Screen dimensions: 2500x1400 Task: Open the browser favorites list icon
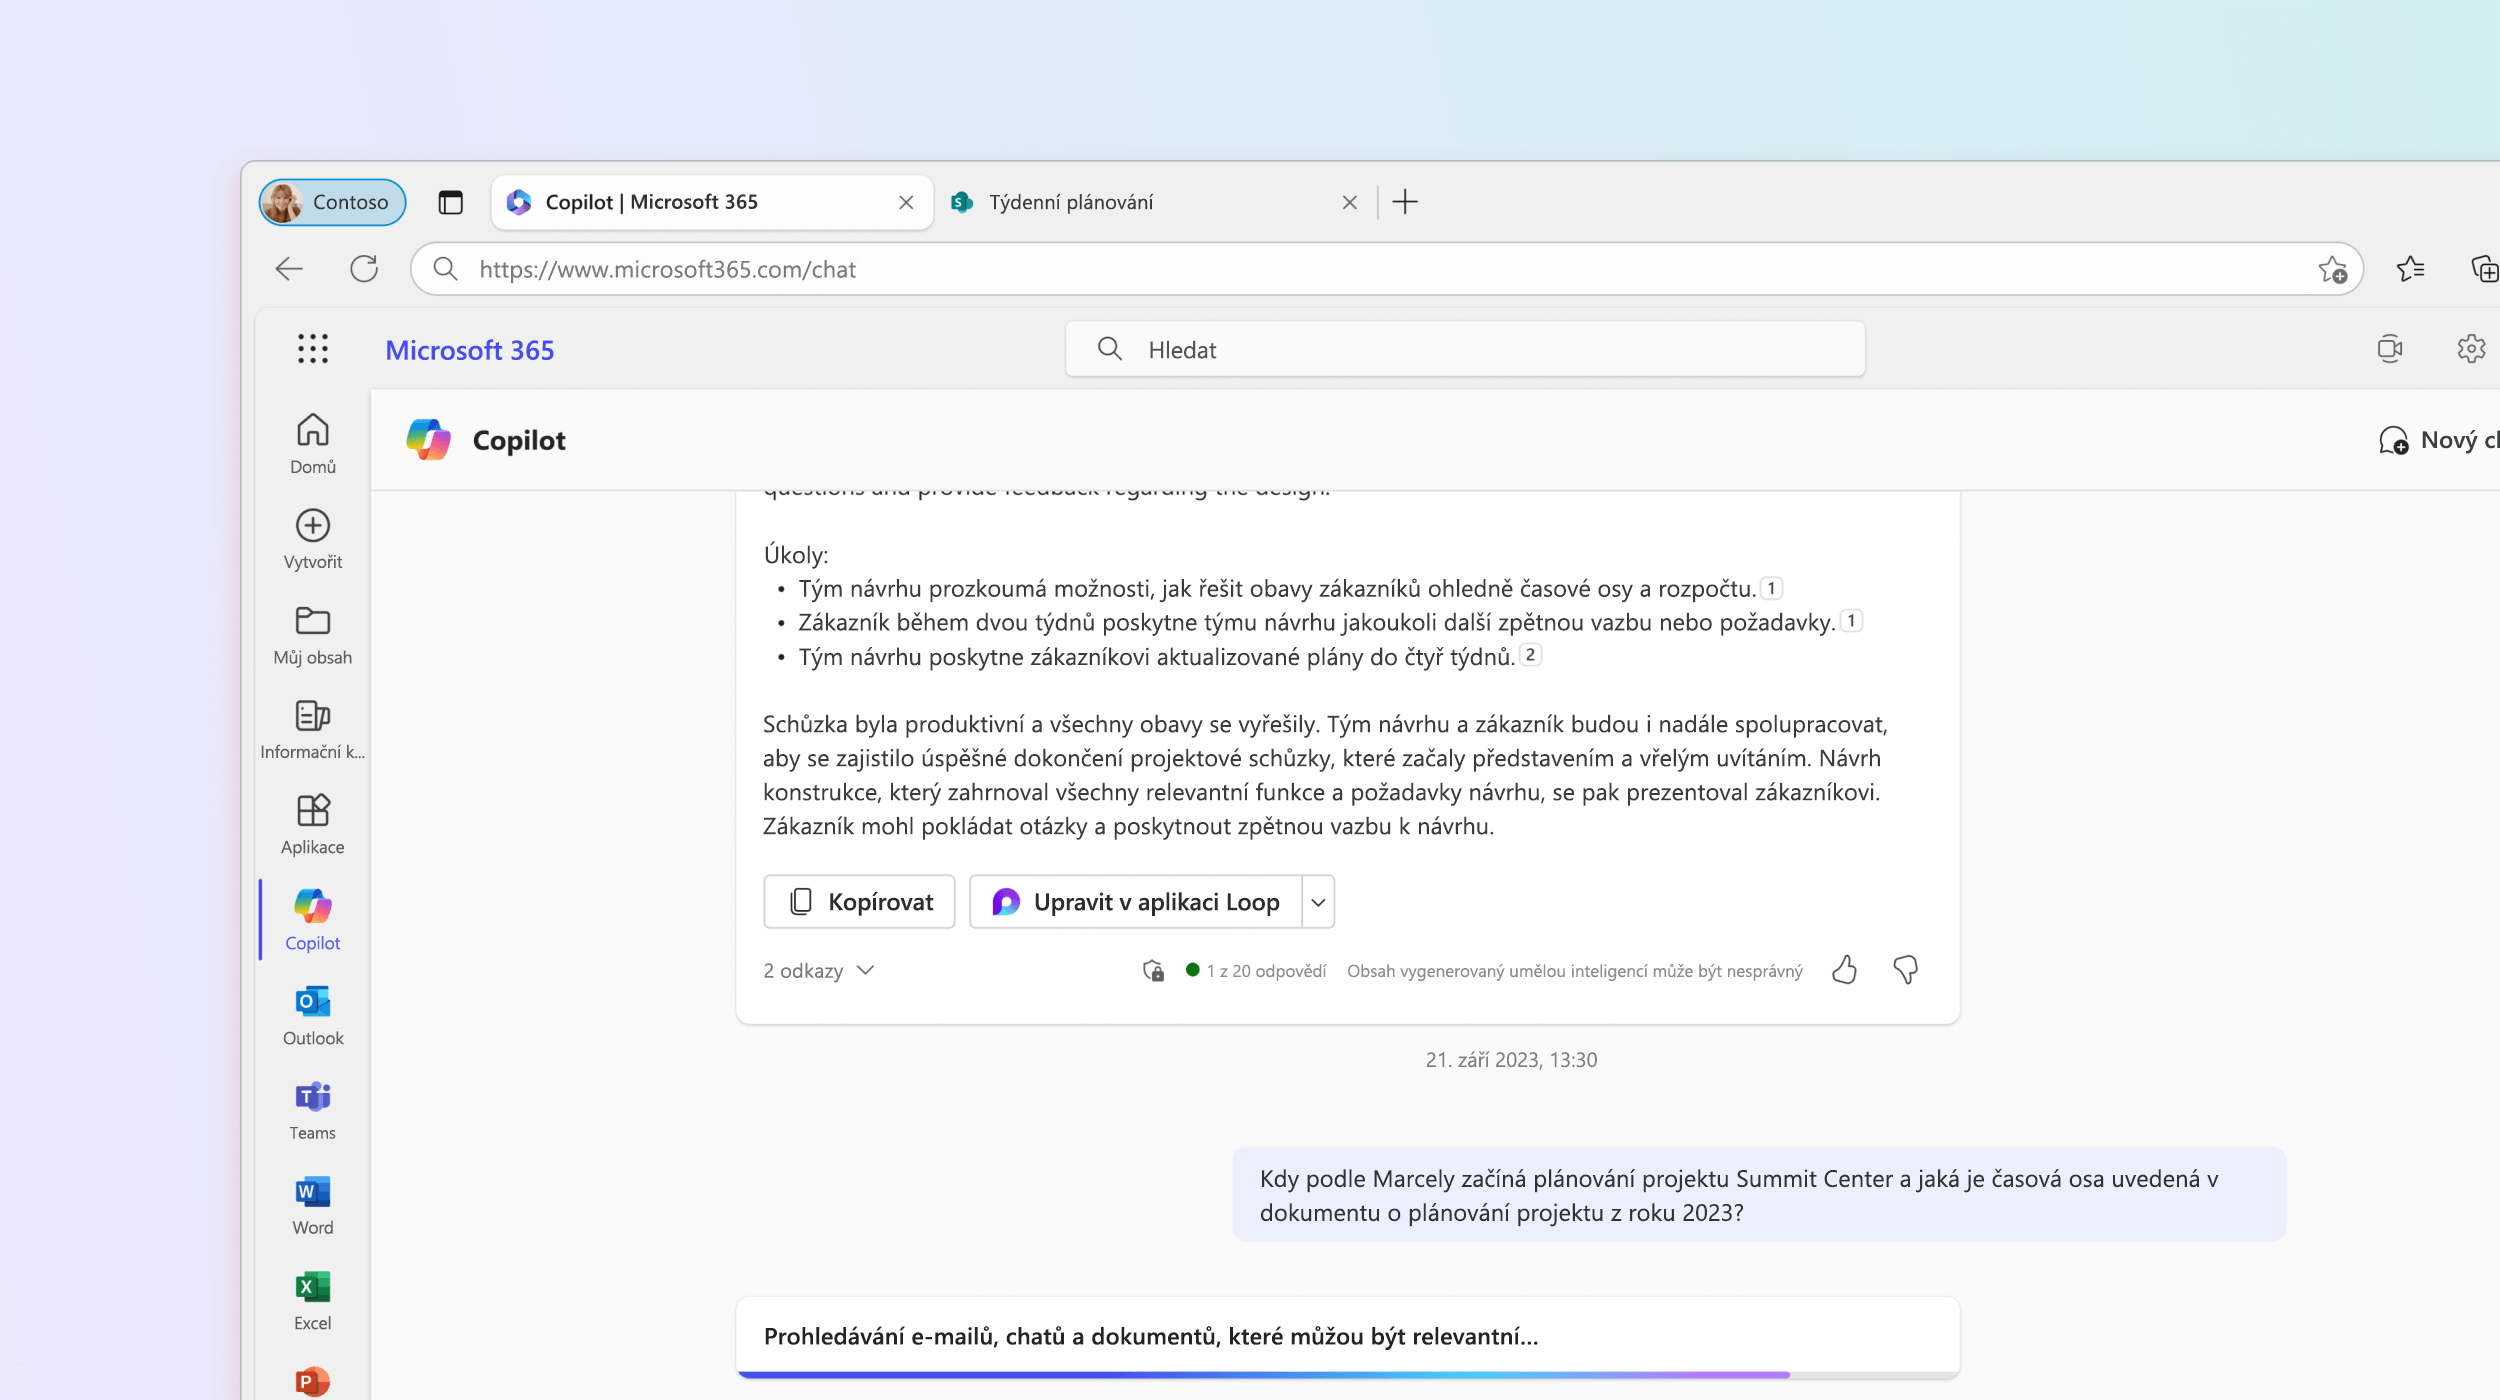tap(2410, 269)
